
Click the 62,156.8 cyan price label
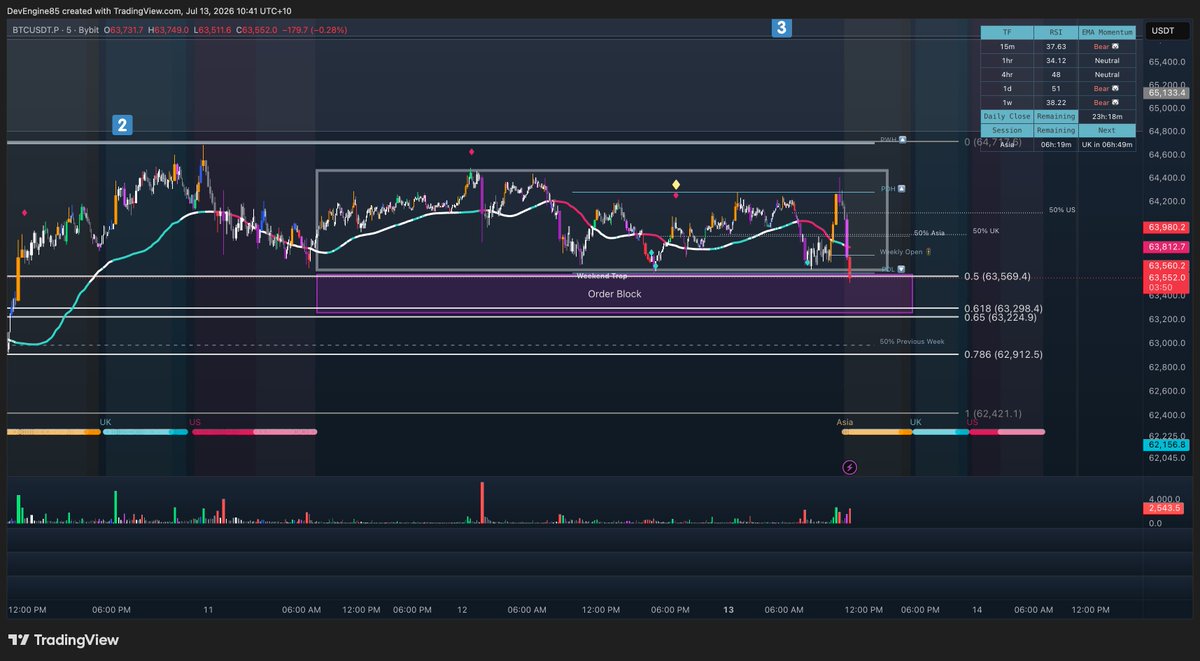pos(1167,445)
